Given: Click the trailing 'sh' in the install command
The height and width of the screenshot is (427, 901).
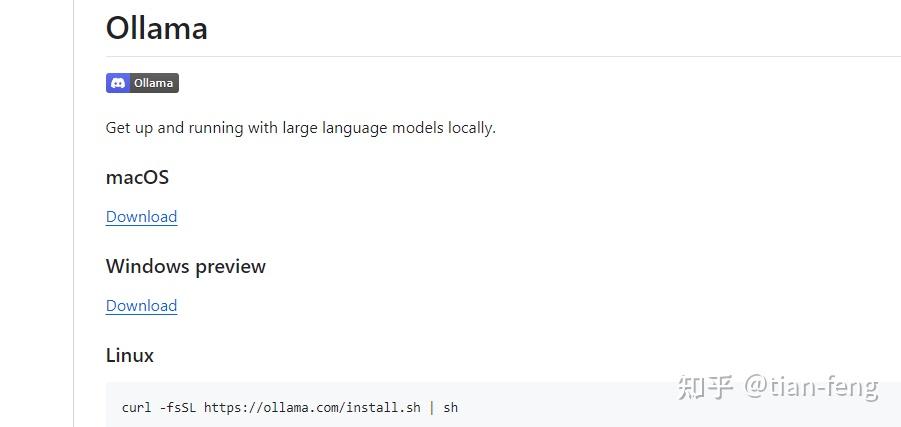Looking at the screenshot, I should click(x=450, y=408).
